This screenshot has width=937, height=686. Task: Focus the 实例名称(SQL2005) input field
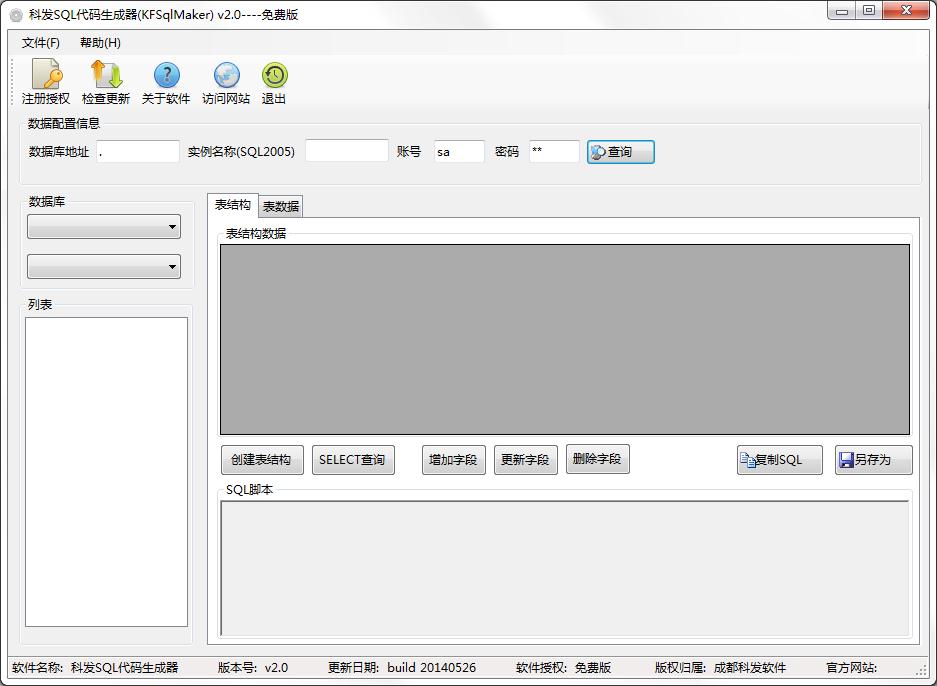[346, 152]
